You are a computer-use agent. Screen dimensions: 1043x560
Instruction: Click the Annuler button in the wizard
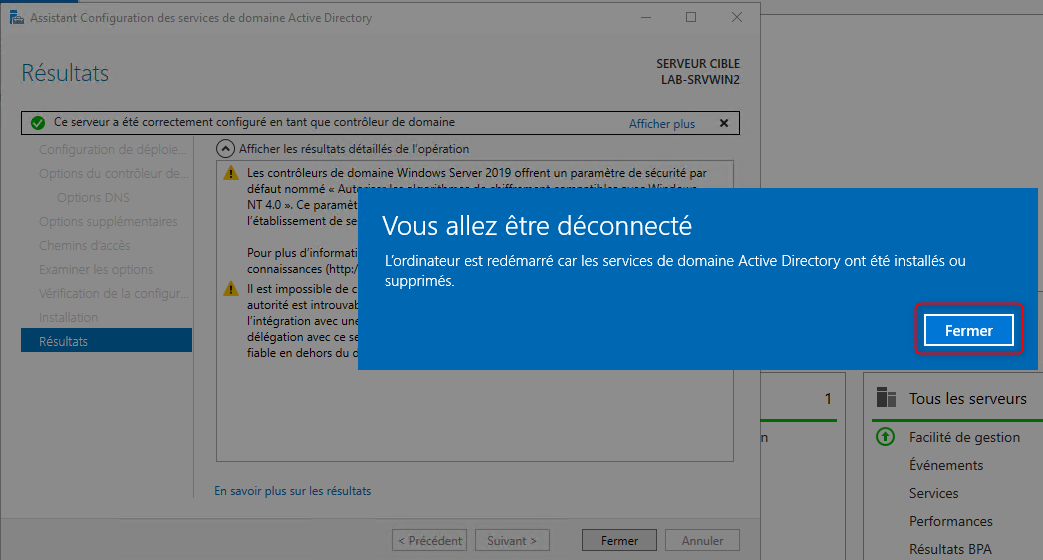pos(702,541)
